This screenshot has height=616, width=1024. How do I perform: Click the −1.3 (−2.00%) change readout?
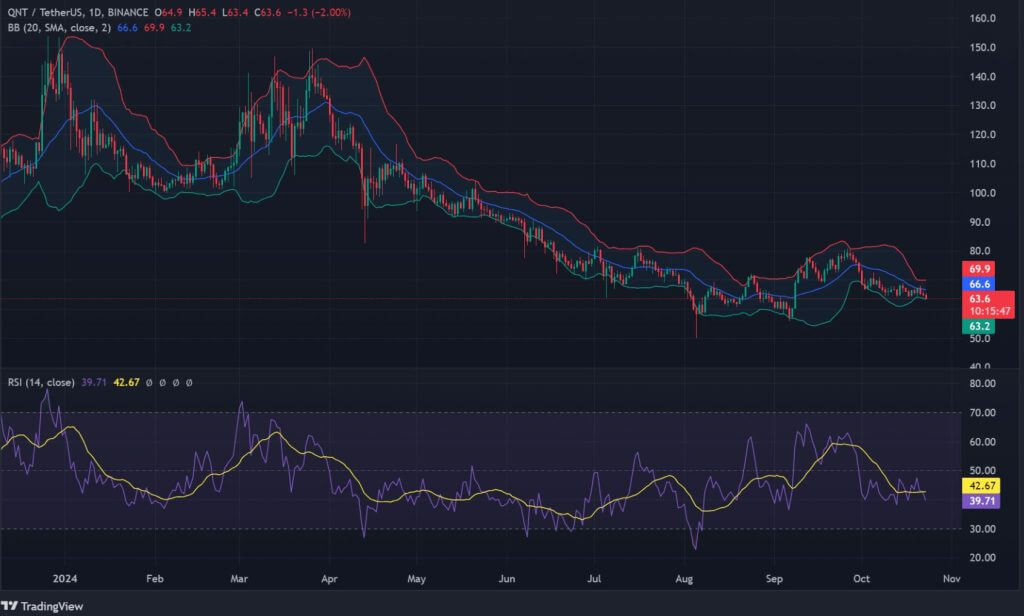click(x=319, y=12)
